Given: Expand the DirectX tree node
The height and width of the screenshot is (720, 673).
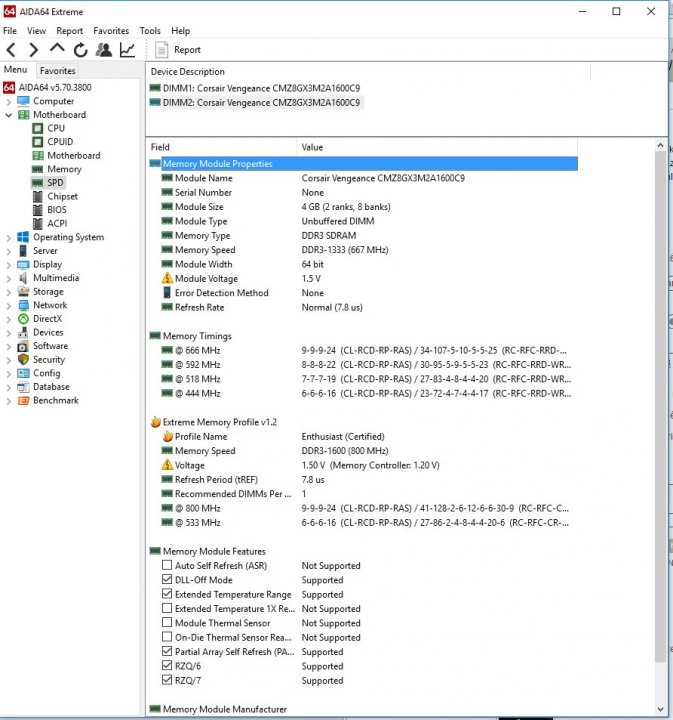Looking at the screenshot, I should 8,319.
